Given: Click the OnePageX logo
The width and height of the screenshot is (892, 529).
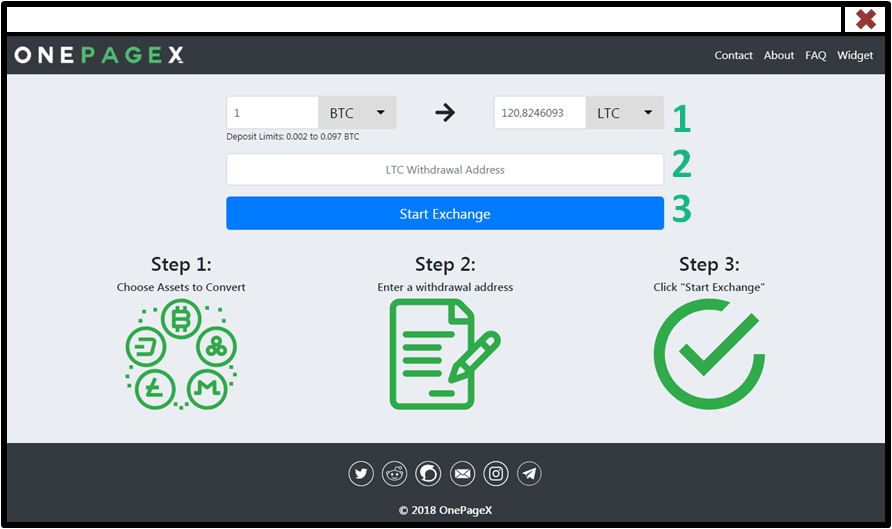Looking at the screenshot, I should click(99, 55).
